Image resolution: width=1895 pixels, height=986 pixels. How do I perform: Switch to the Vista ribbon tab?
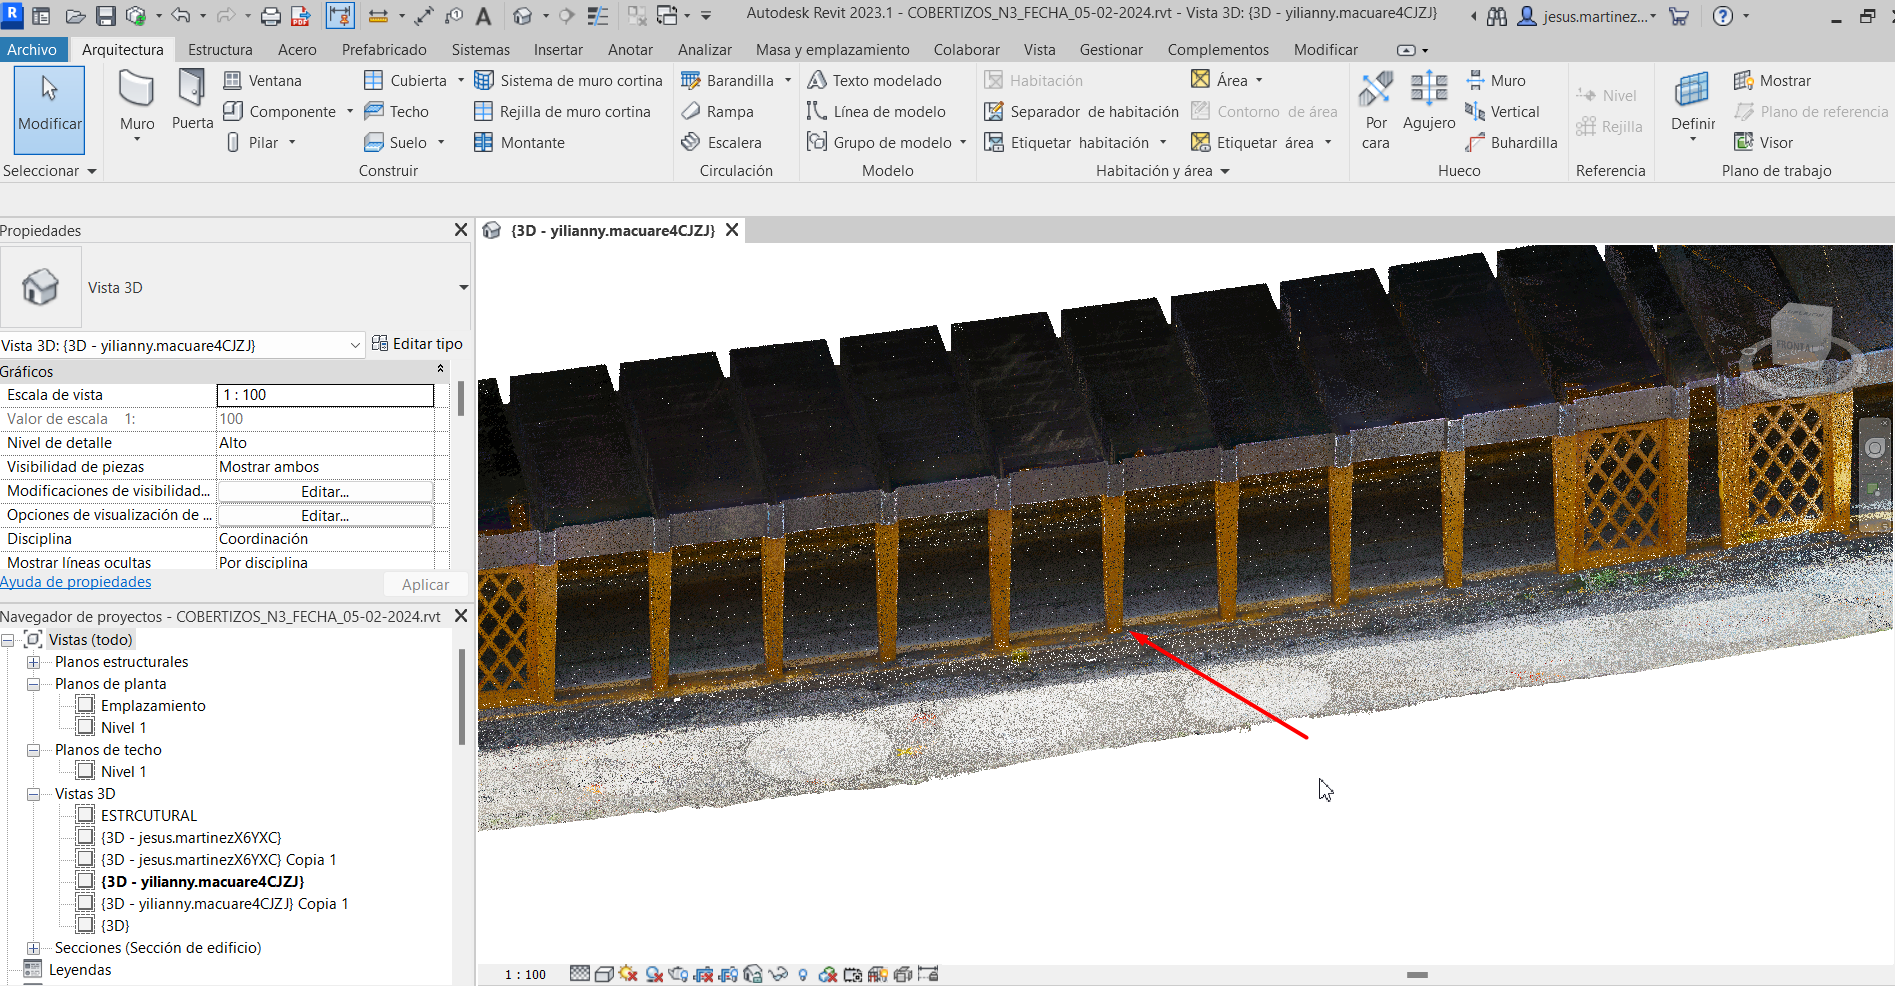[1039, 49]
